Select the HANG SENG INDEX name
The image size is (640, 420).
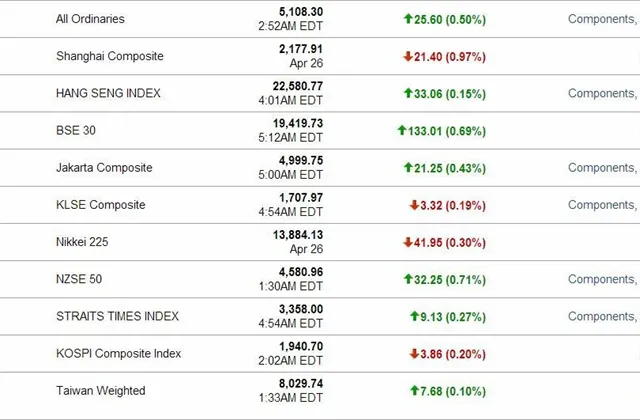pos(109,93)
